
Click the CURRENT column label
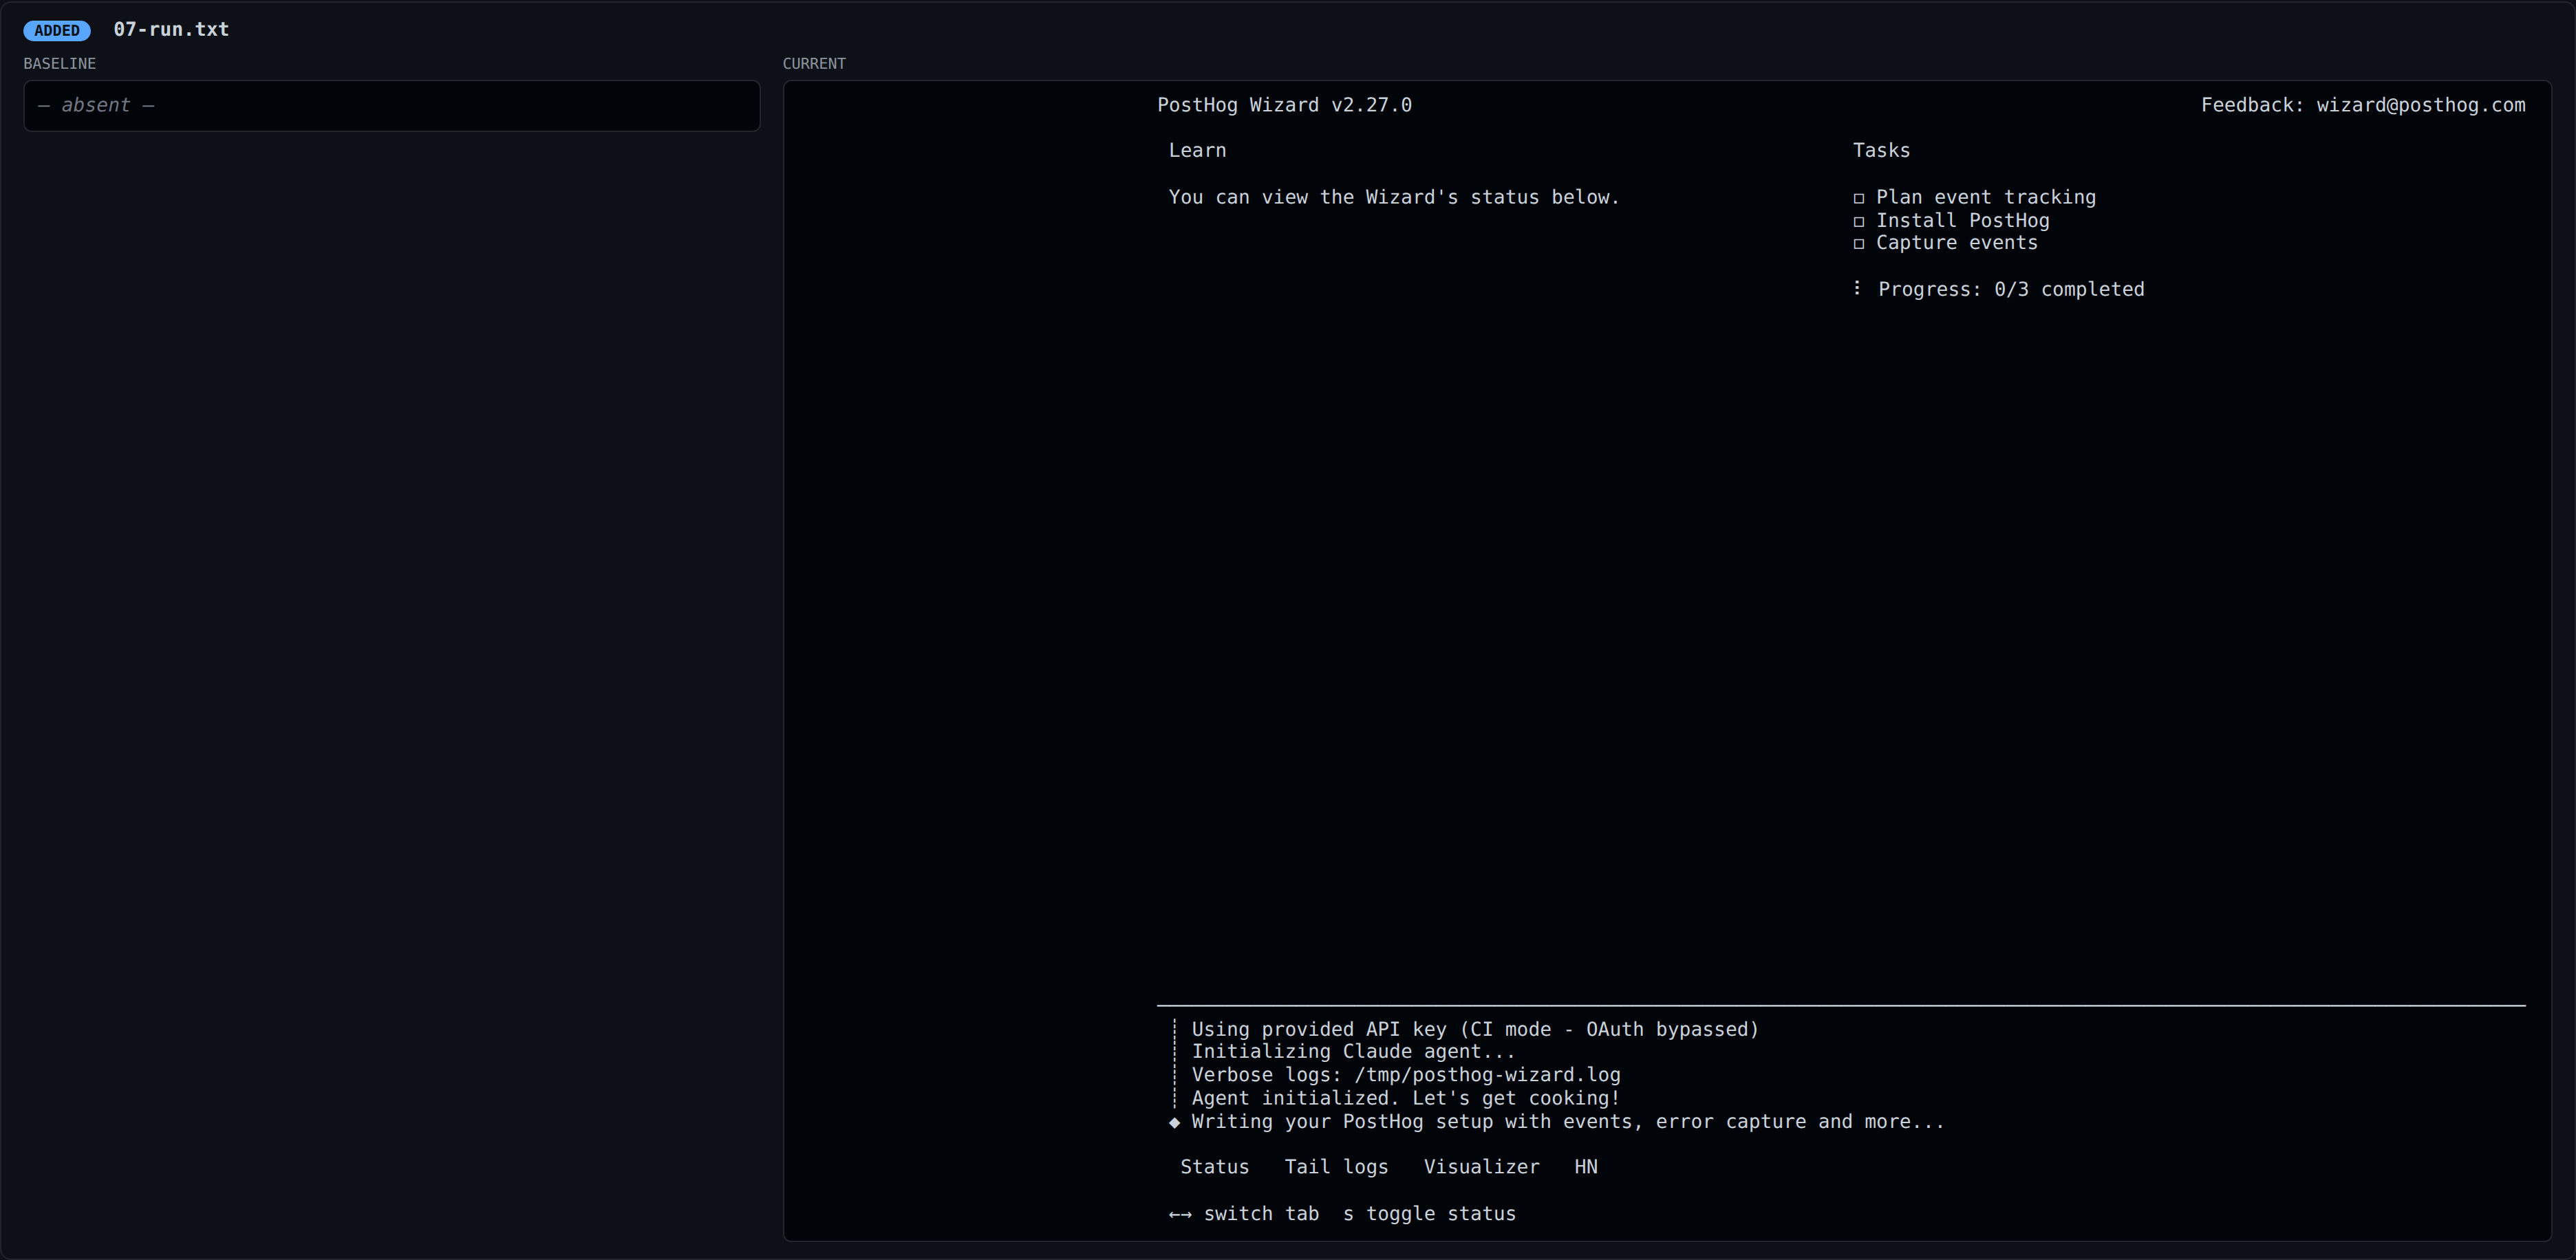point(814,63)
